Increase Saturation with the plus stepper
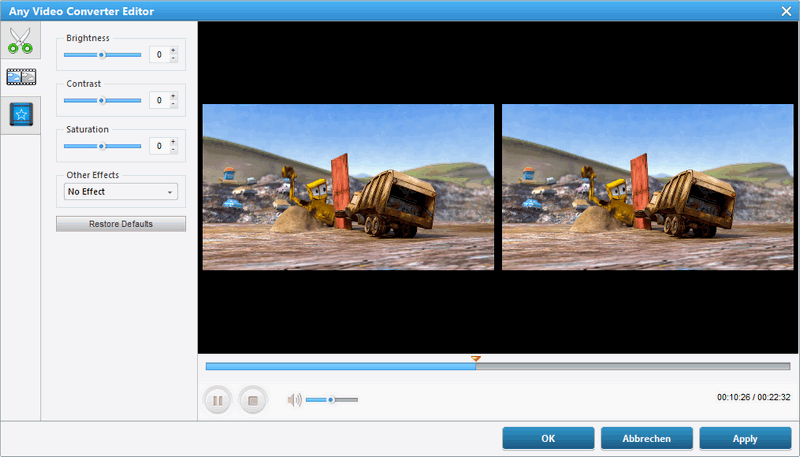This screenshot has width=800, height=457. (173, 142)
